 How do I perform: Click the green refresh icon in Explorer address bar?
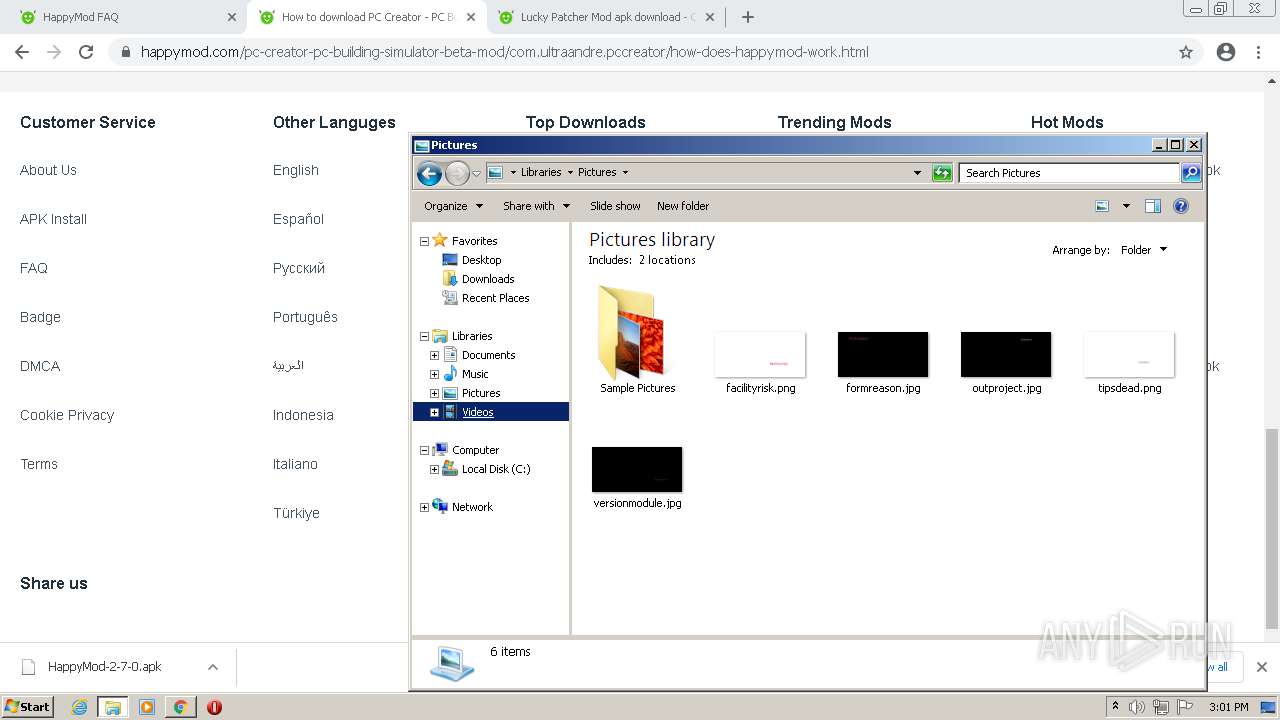(941, 173)
